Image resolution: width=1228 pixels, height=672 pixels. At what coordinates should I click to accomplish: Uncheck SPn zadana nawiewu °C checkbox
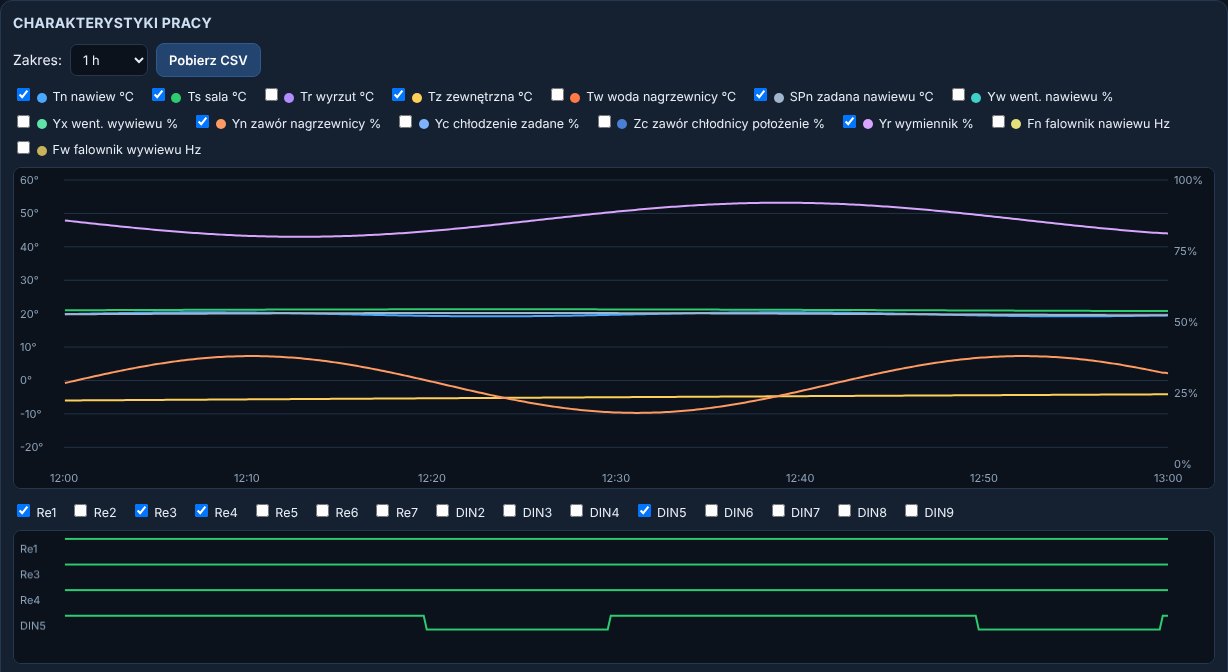(x=760, y=95)
